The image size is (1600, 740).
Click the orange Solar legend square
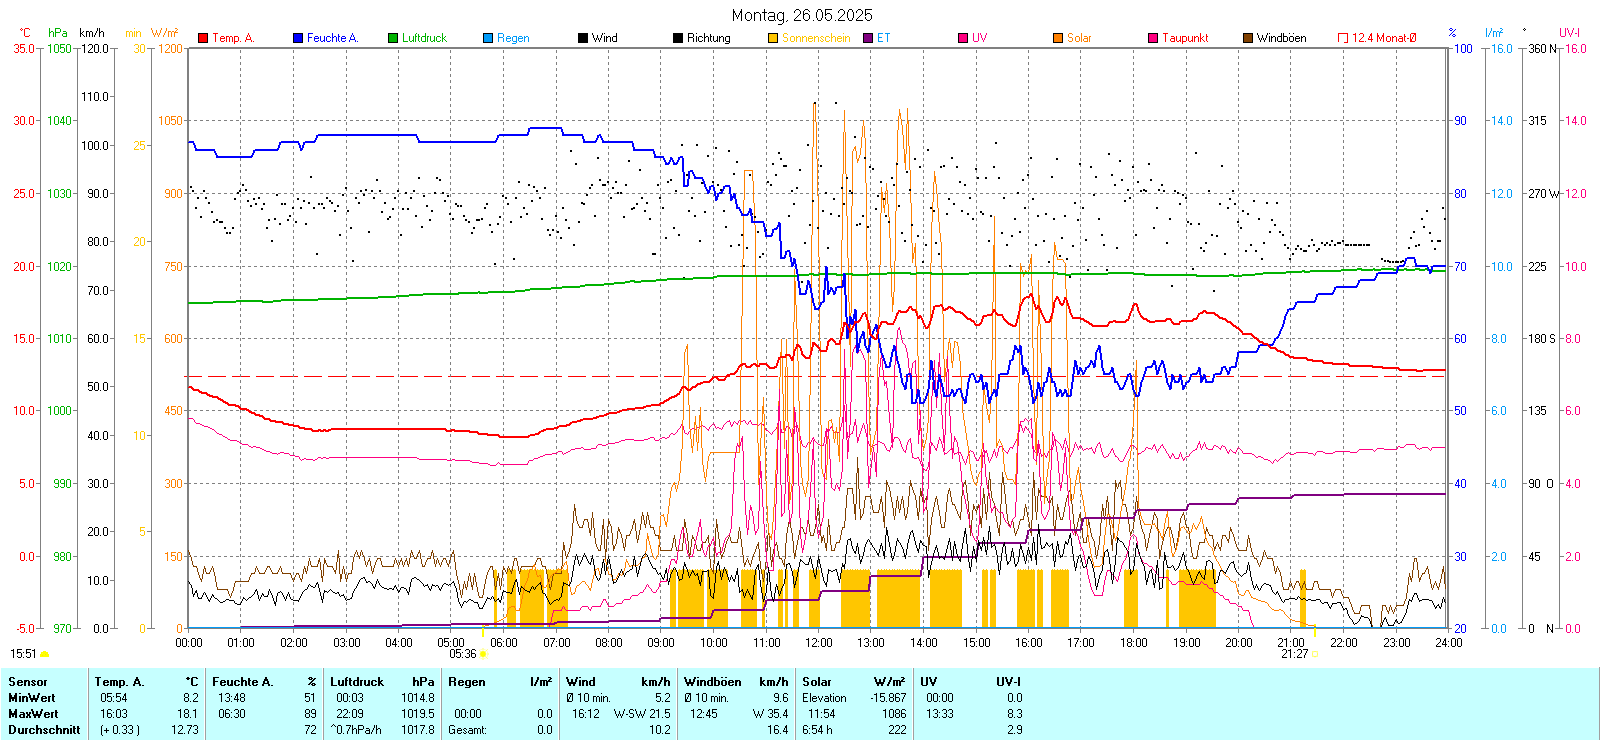1058,38
